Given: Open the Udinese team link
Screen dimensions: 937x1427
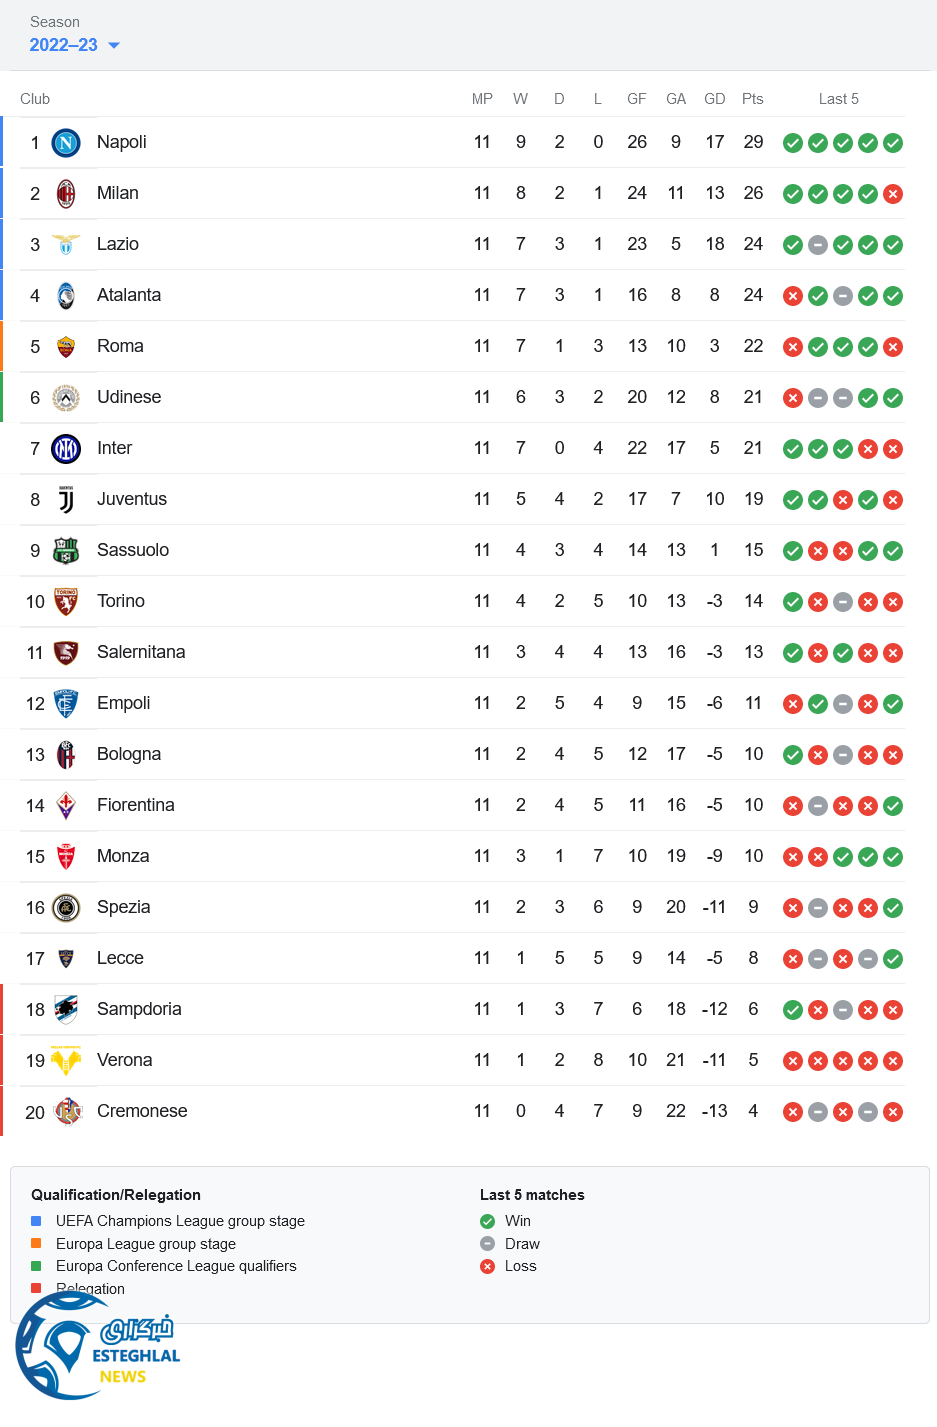Looking at the screenshot, I should tap(128, 397).
